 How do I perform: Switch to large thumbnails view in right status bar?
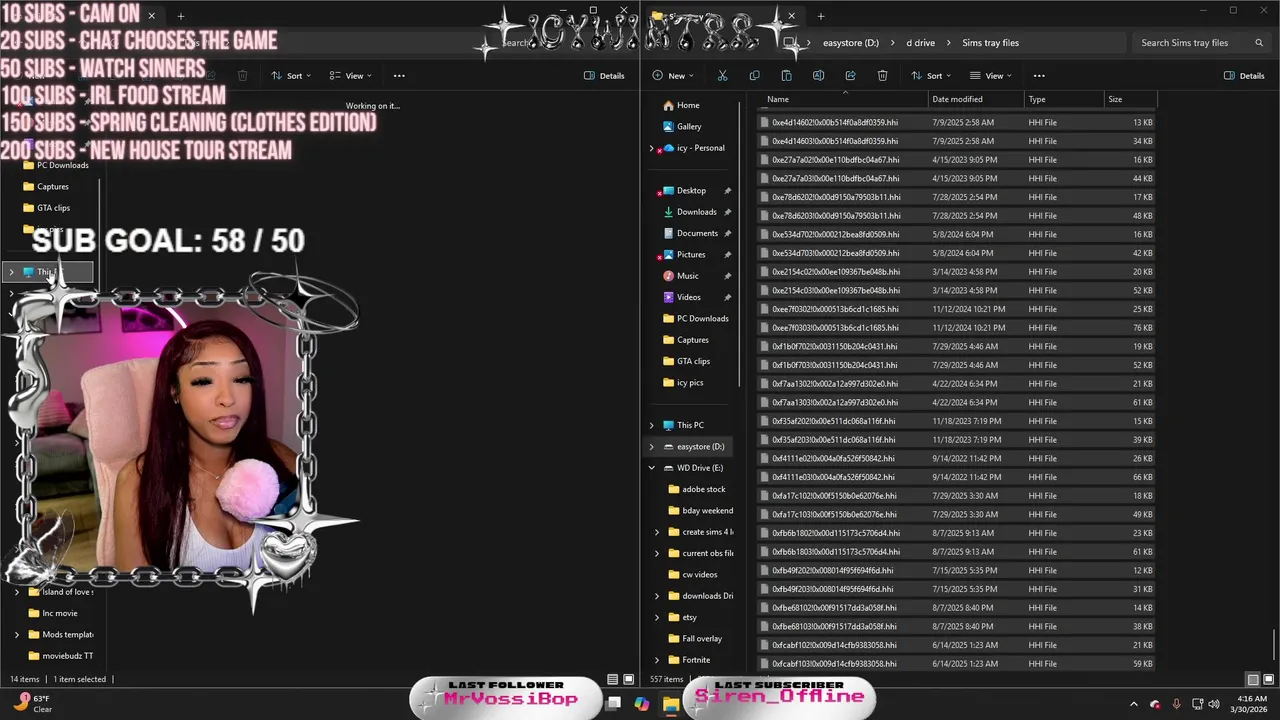(1267, 680)
